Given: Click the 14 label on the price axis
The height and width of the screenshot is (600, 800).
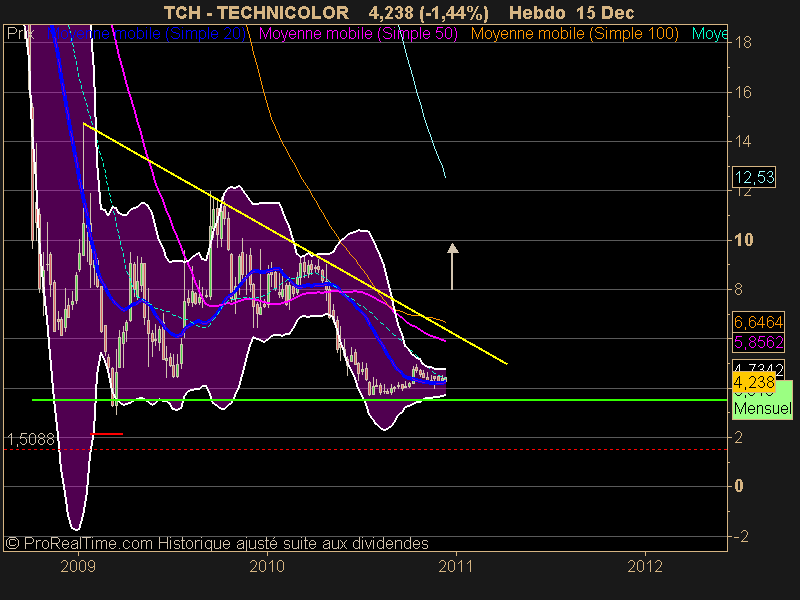Looking at the screenshot, I should 743,141.
